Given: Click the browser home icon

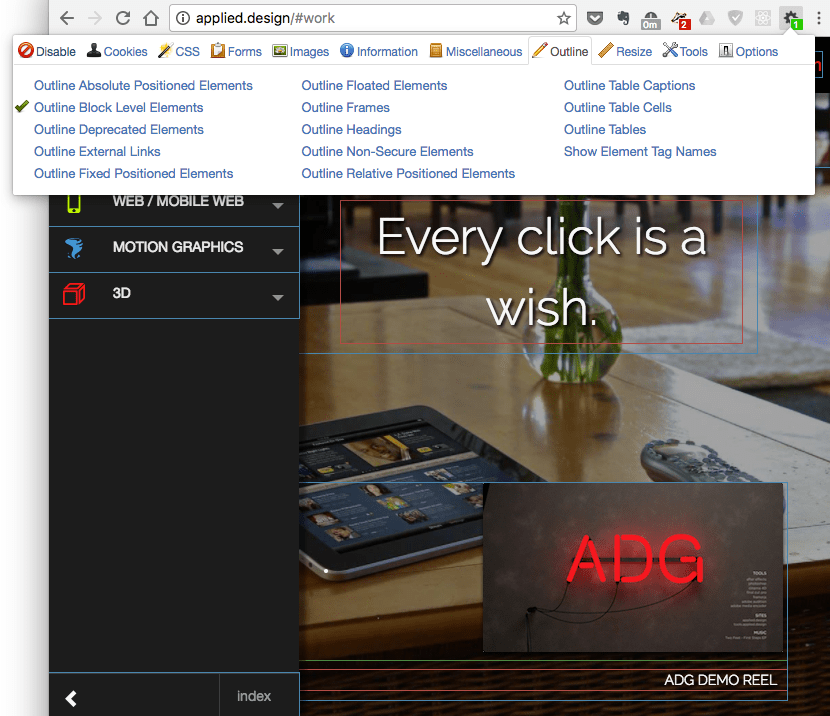Looking at the screenshot, I should (151, 18).
